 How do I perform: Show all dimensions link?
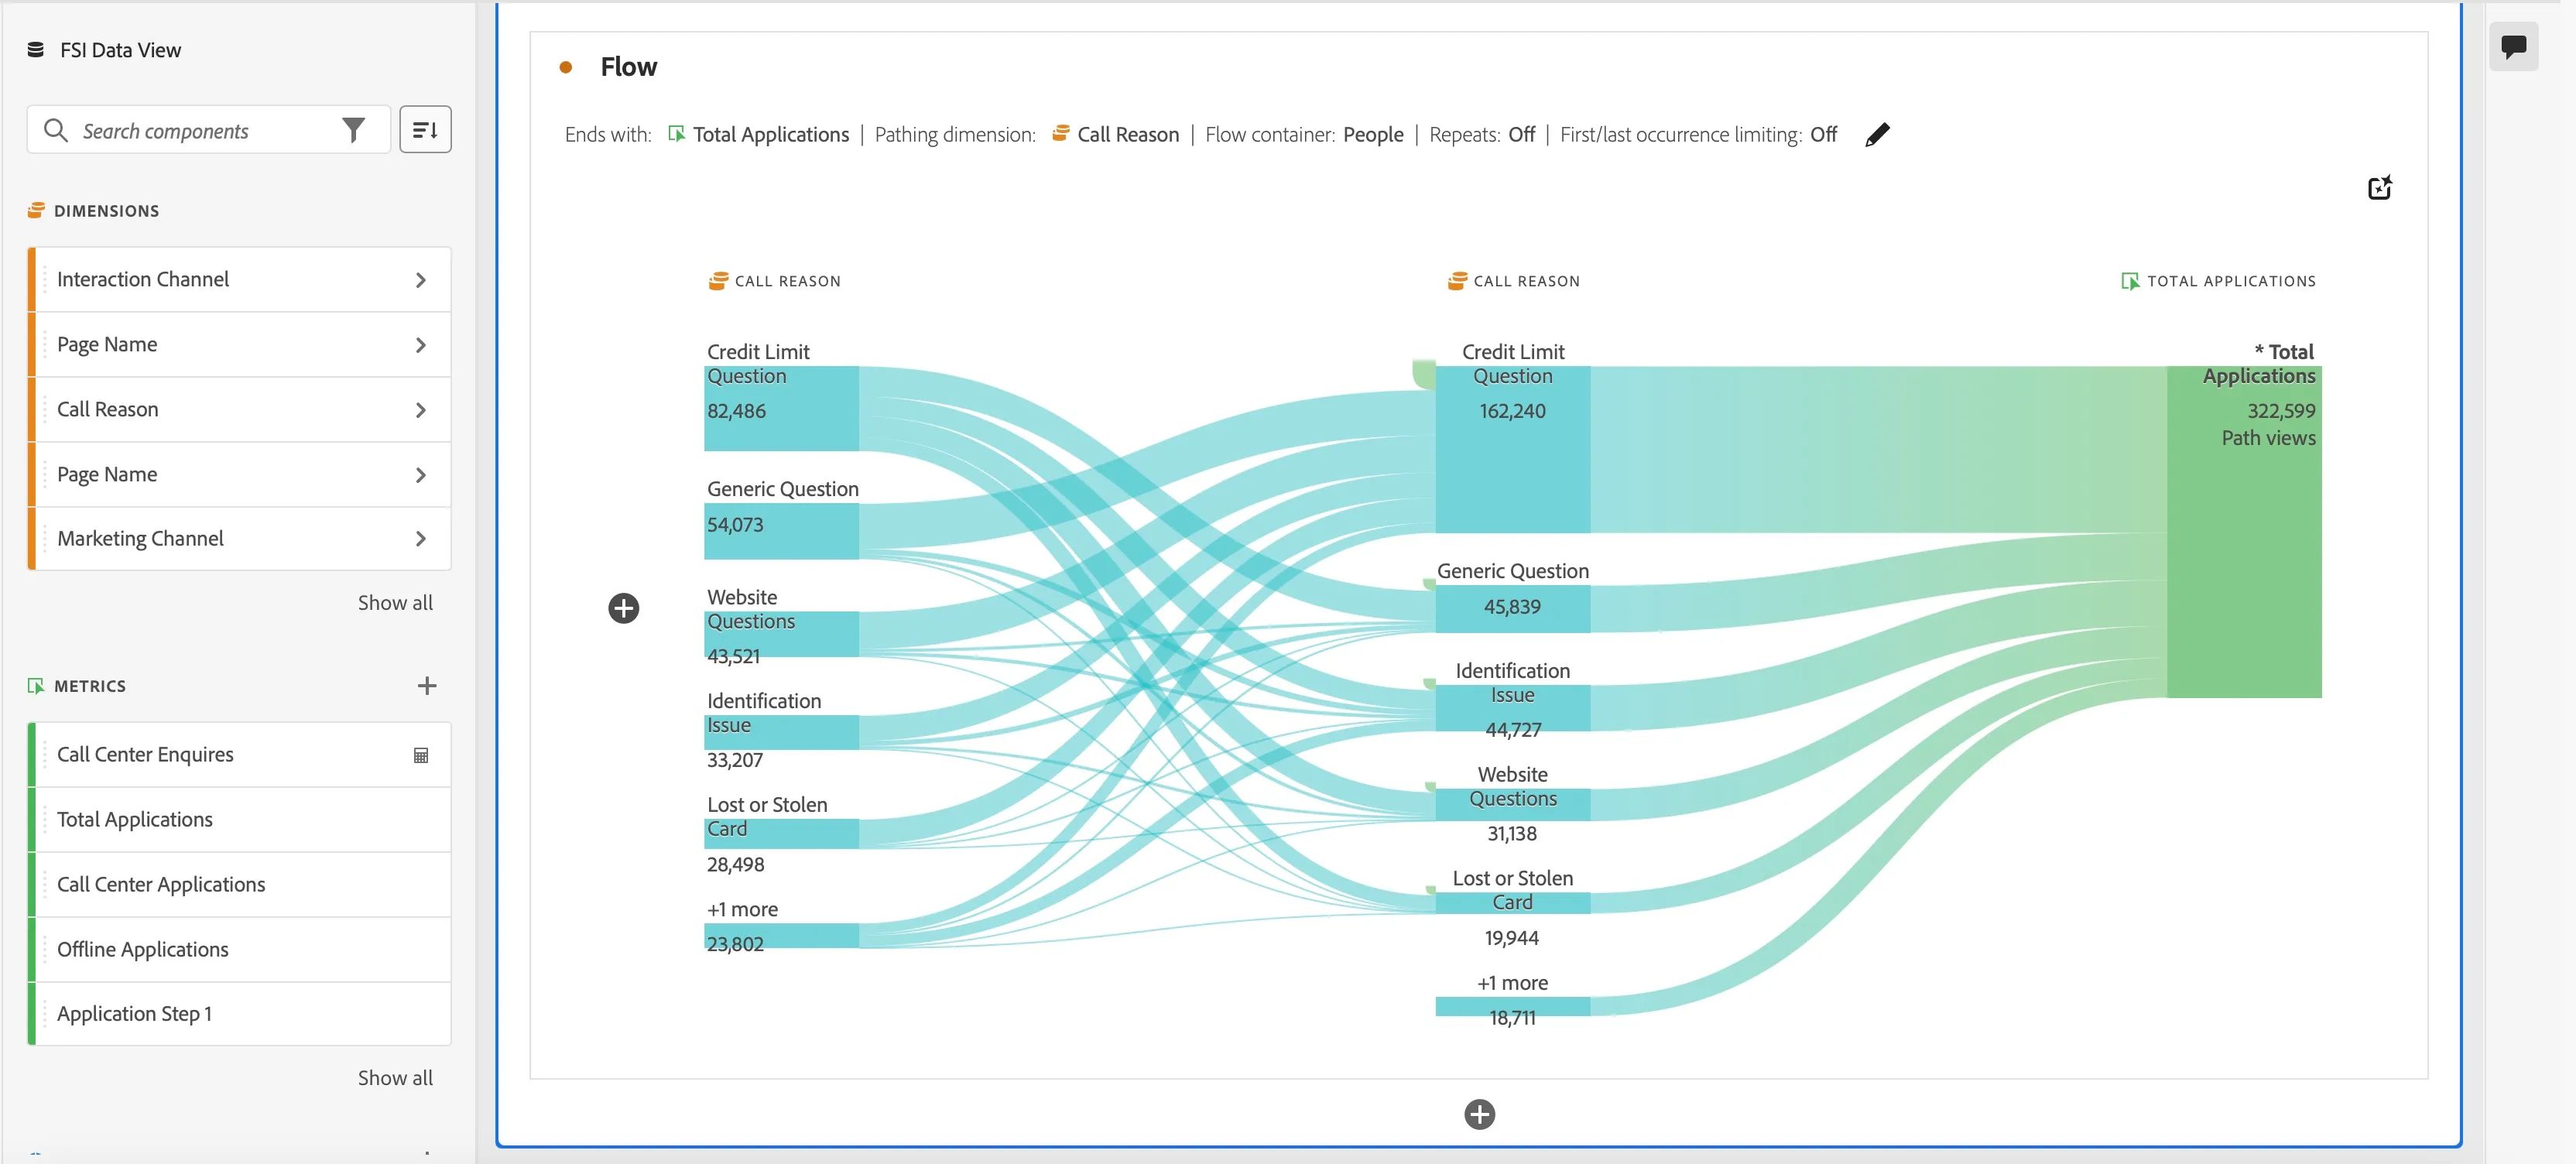[395, 603]
